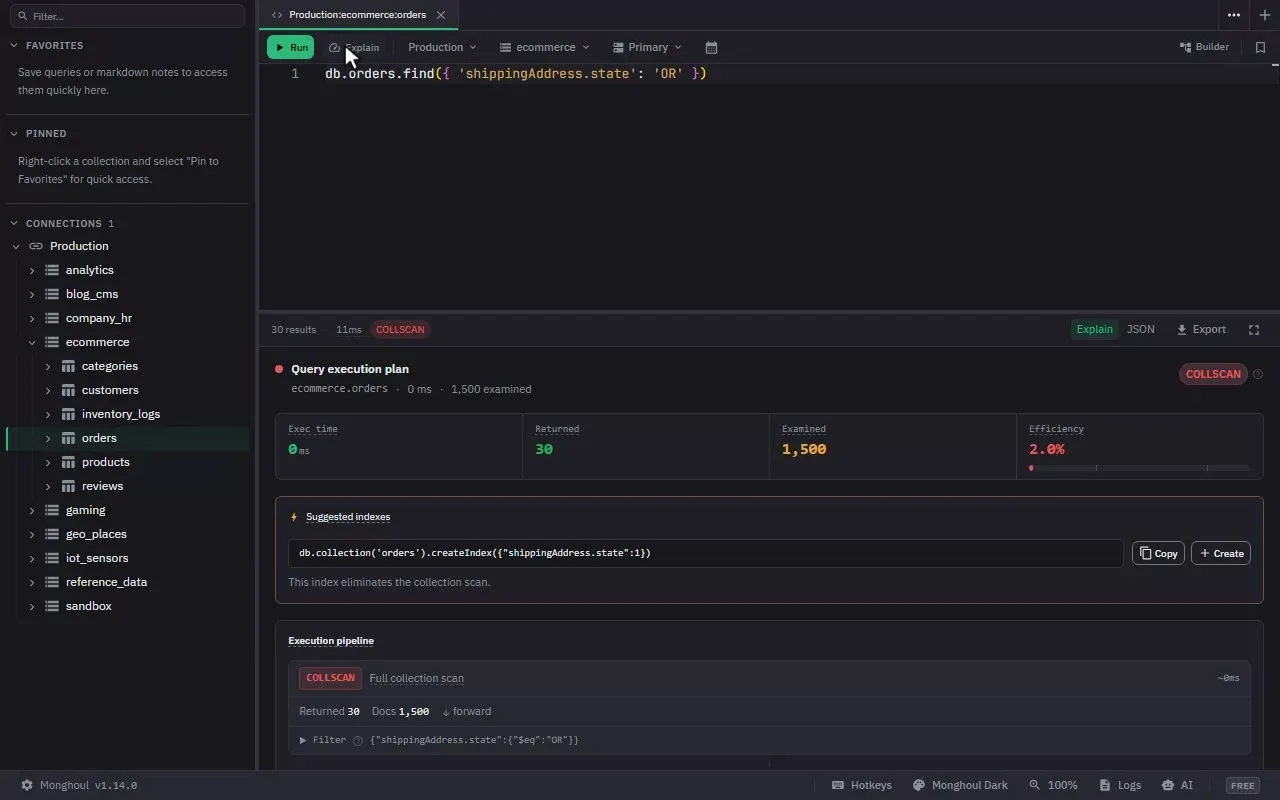The height and width of the screenshot is (800, 1280).
Task: Focus the sidebar Filter input
Action: click(127, 16)
